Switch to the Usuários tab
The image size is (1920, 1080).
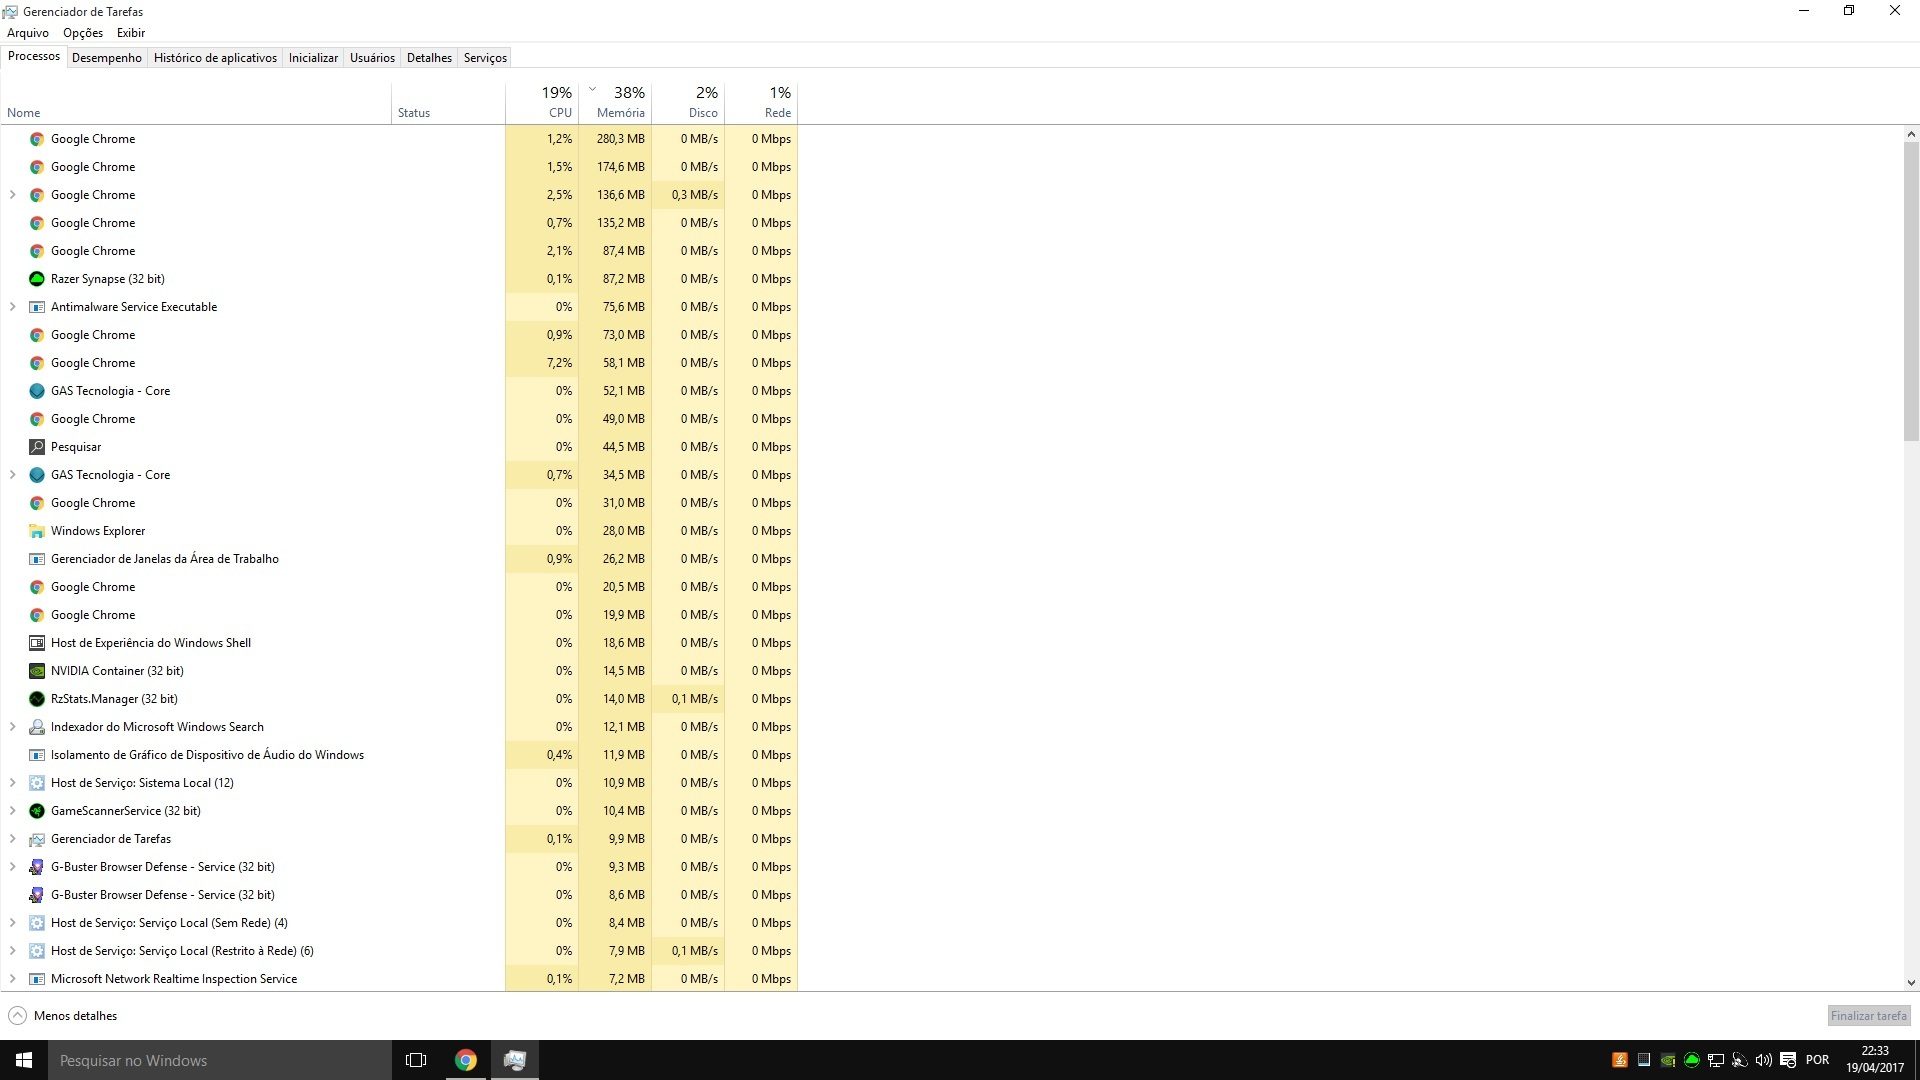tap(372, 58)
